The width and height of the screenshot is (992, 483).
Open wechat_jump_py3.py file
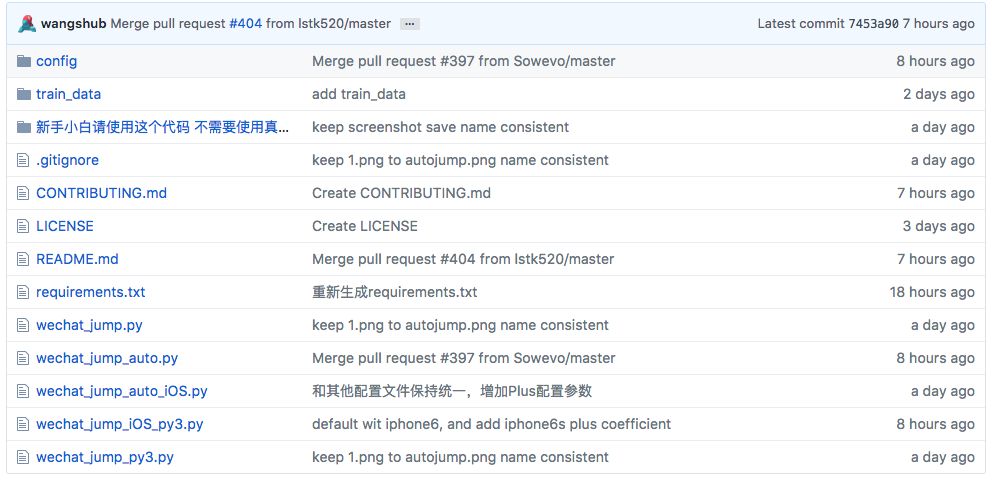tap(104, 457)
